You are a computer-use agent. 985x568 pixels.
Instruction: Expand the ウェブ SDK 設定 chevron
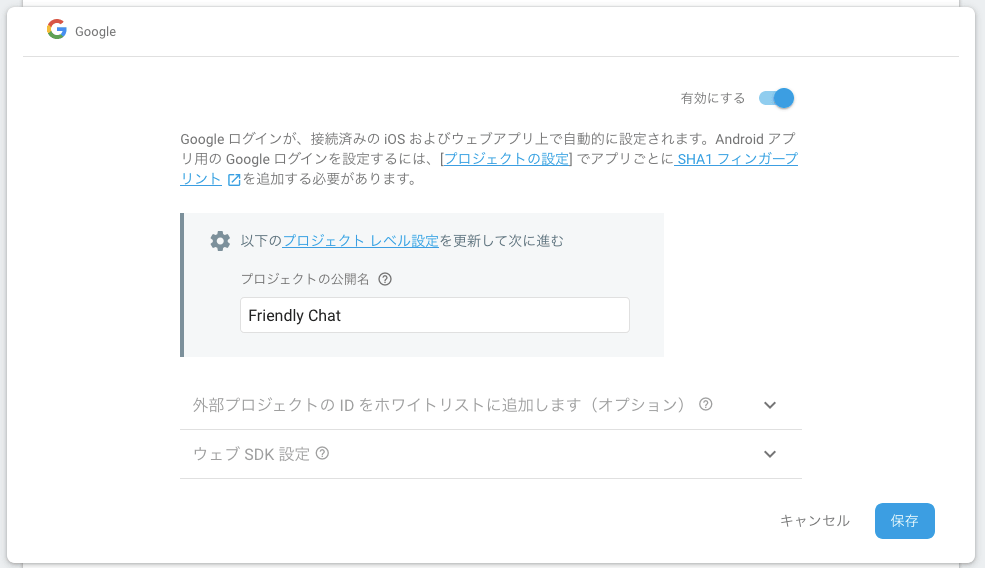(770, 454)
